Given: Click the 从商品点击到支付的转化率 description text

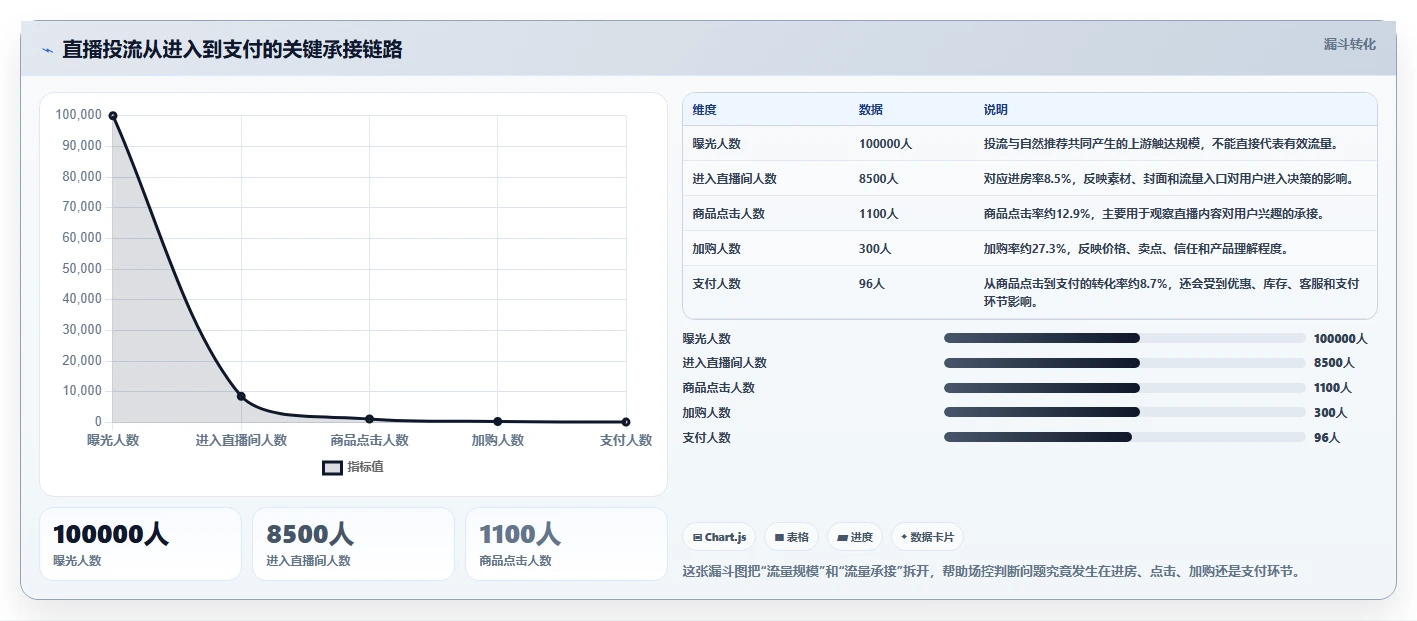Looking at the screenshot, I should pyautogui.click(x=1171, y=293).
